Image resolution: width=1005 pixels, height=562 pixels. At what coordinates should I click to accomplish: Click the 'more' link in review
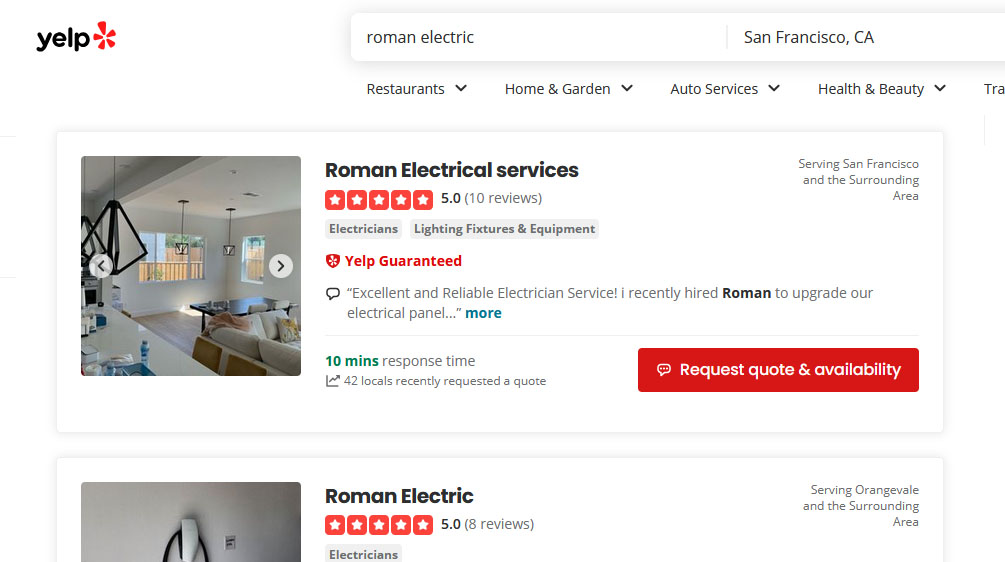coord(483,313)
